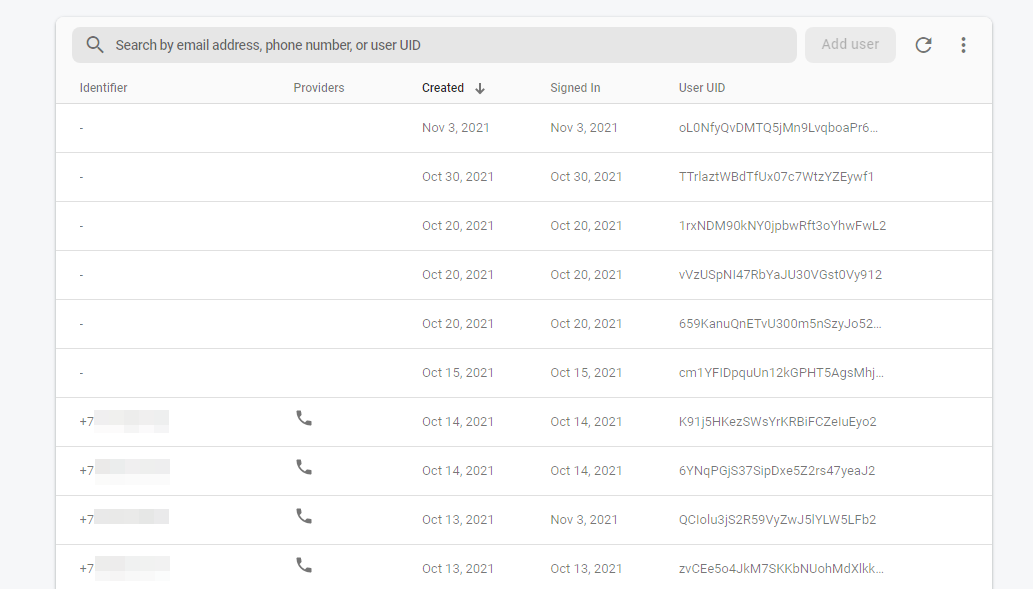Click the Signed In column header

point(575,88)
